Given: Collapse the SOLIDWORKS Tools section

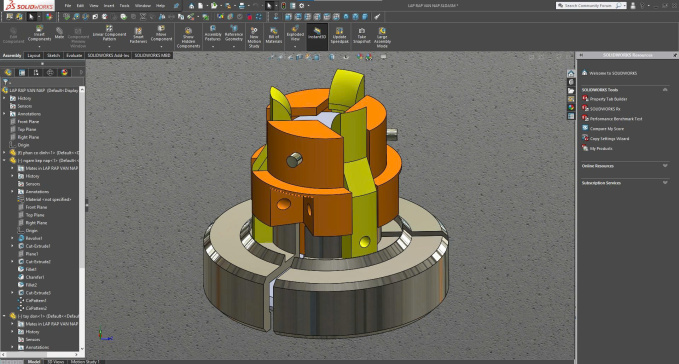Looking at the screenshot, I should tap(665, 90).
